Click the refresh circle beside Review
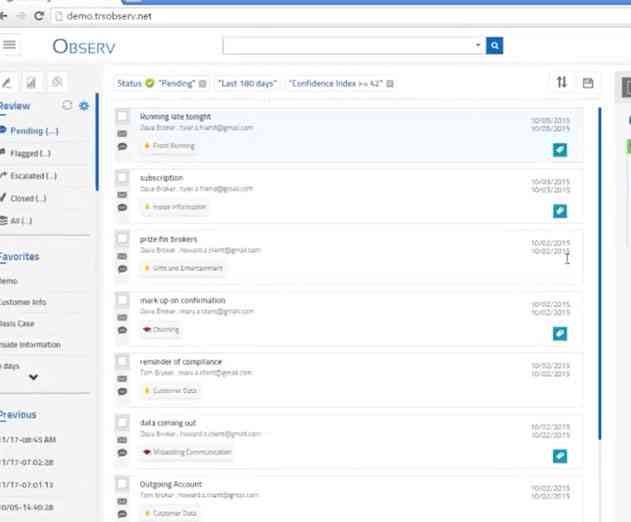 click(x=67, y=105)
